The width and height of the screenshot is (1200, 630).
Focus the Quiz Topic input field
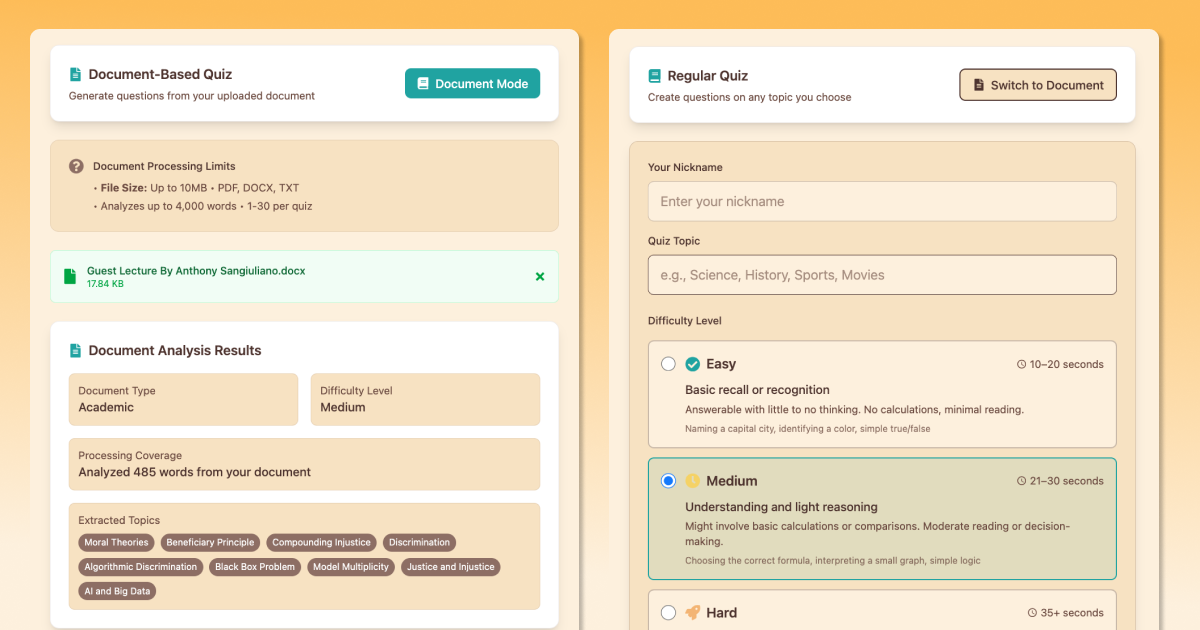(x=882, y=275)
